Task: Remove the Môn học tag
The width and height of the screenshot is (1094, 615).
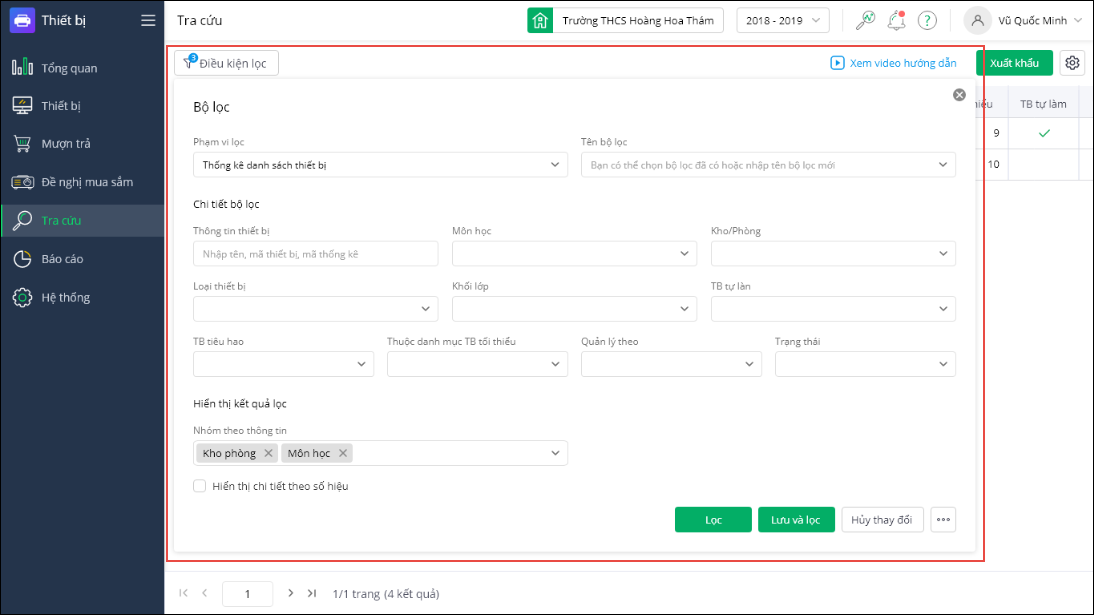Action: point(343,453)
